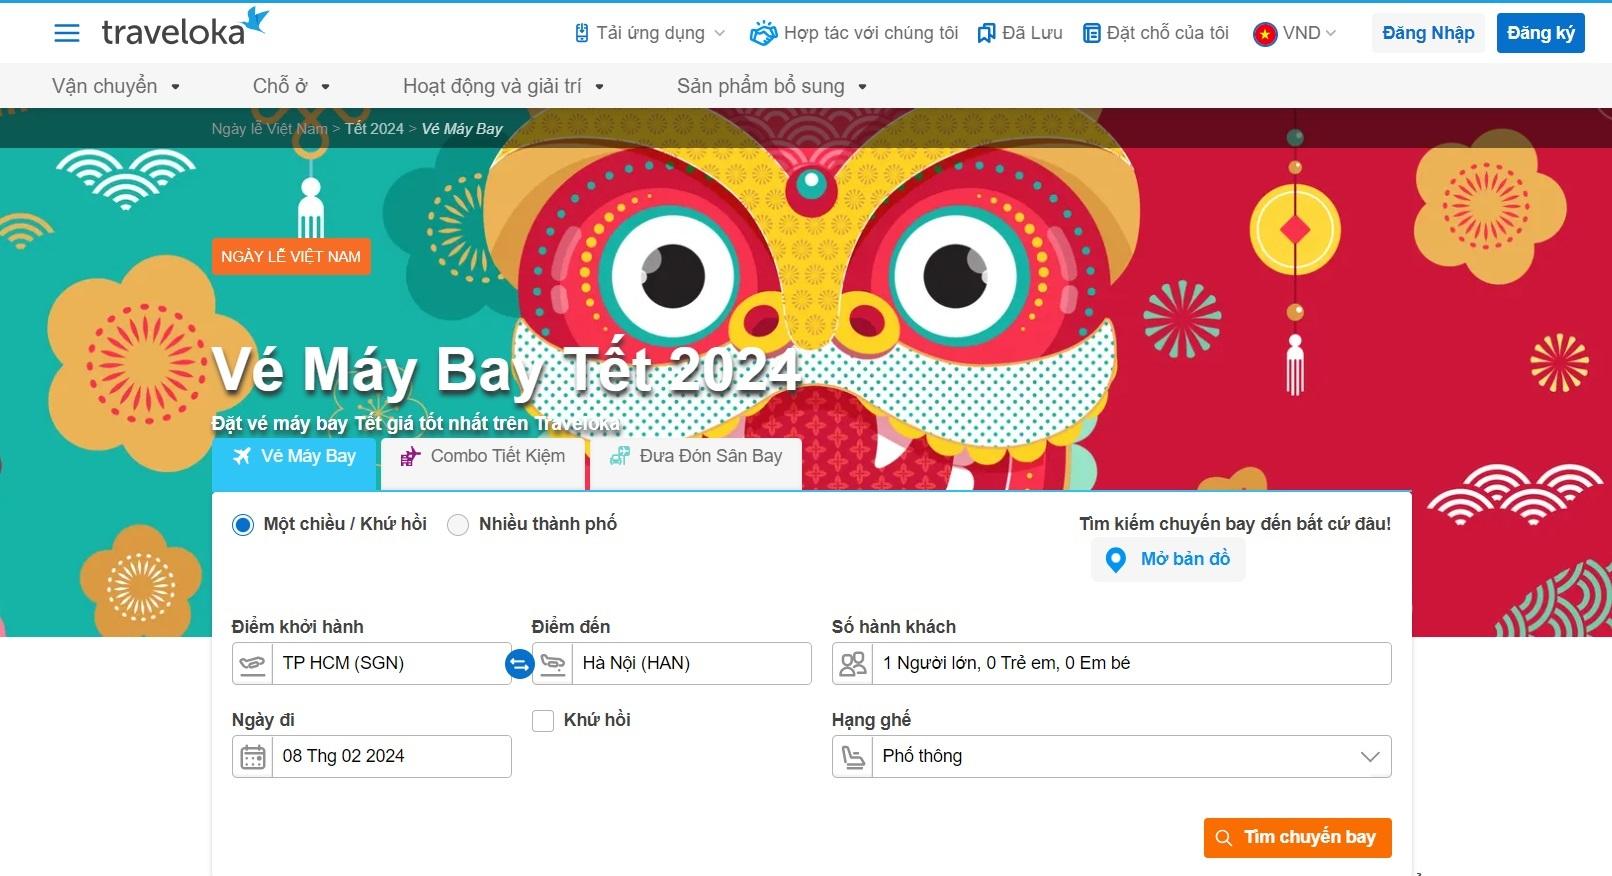Image resolution: width=1612 pixels, height=876 pixels.
Task: Click the map pin icon
Action: [1116, 559]
